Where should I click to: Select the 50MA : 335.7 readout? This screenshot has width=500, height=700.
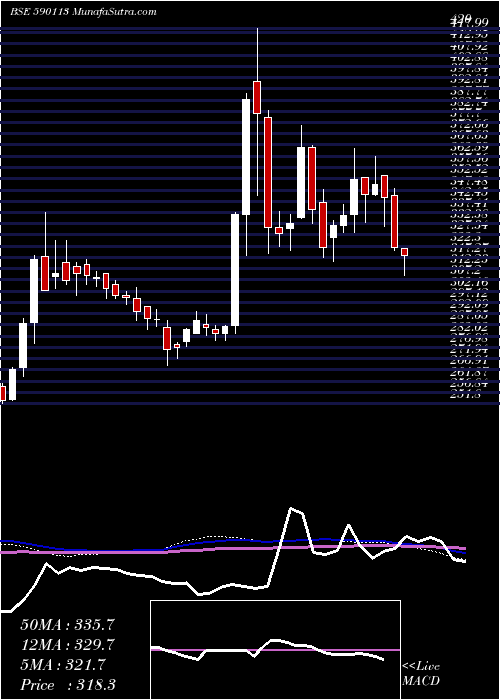click(x=68, y=625)
